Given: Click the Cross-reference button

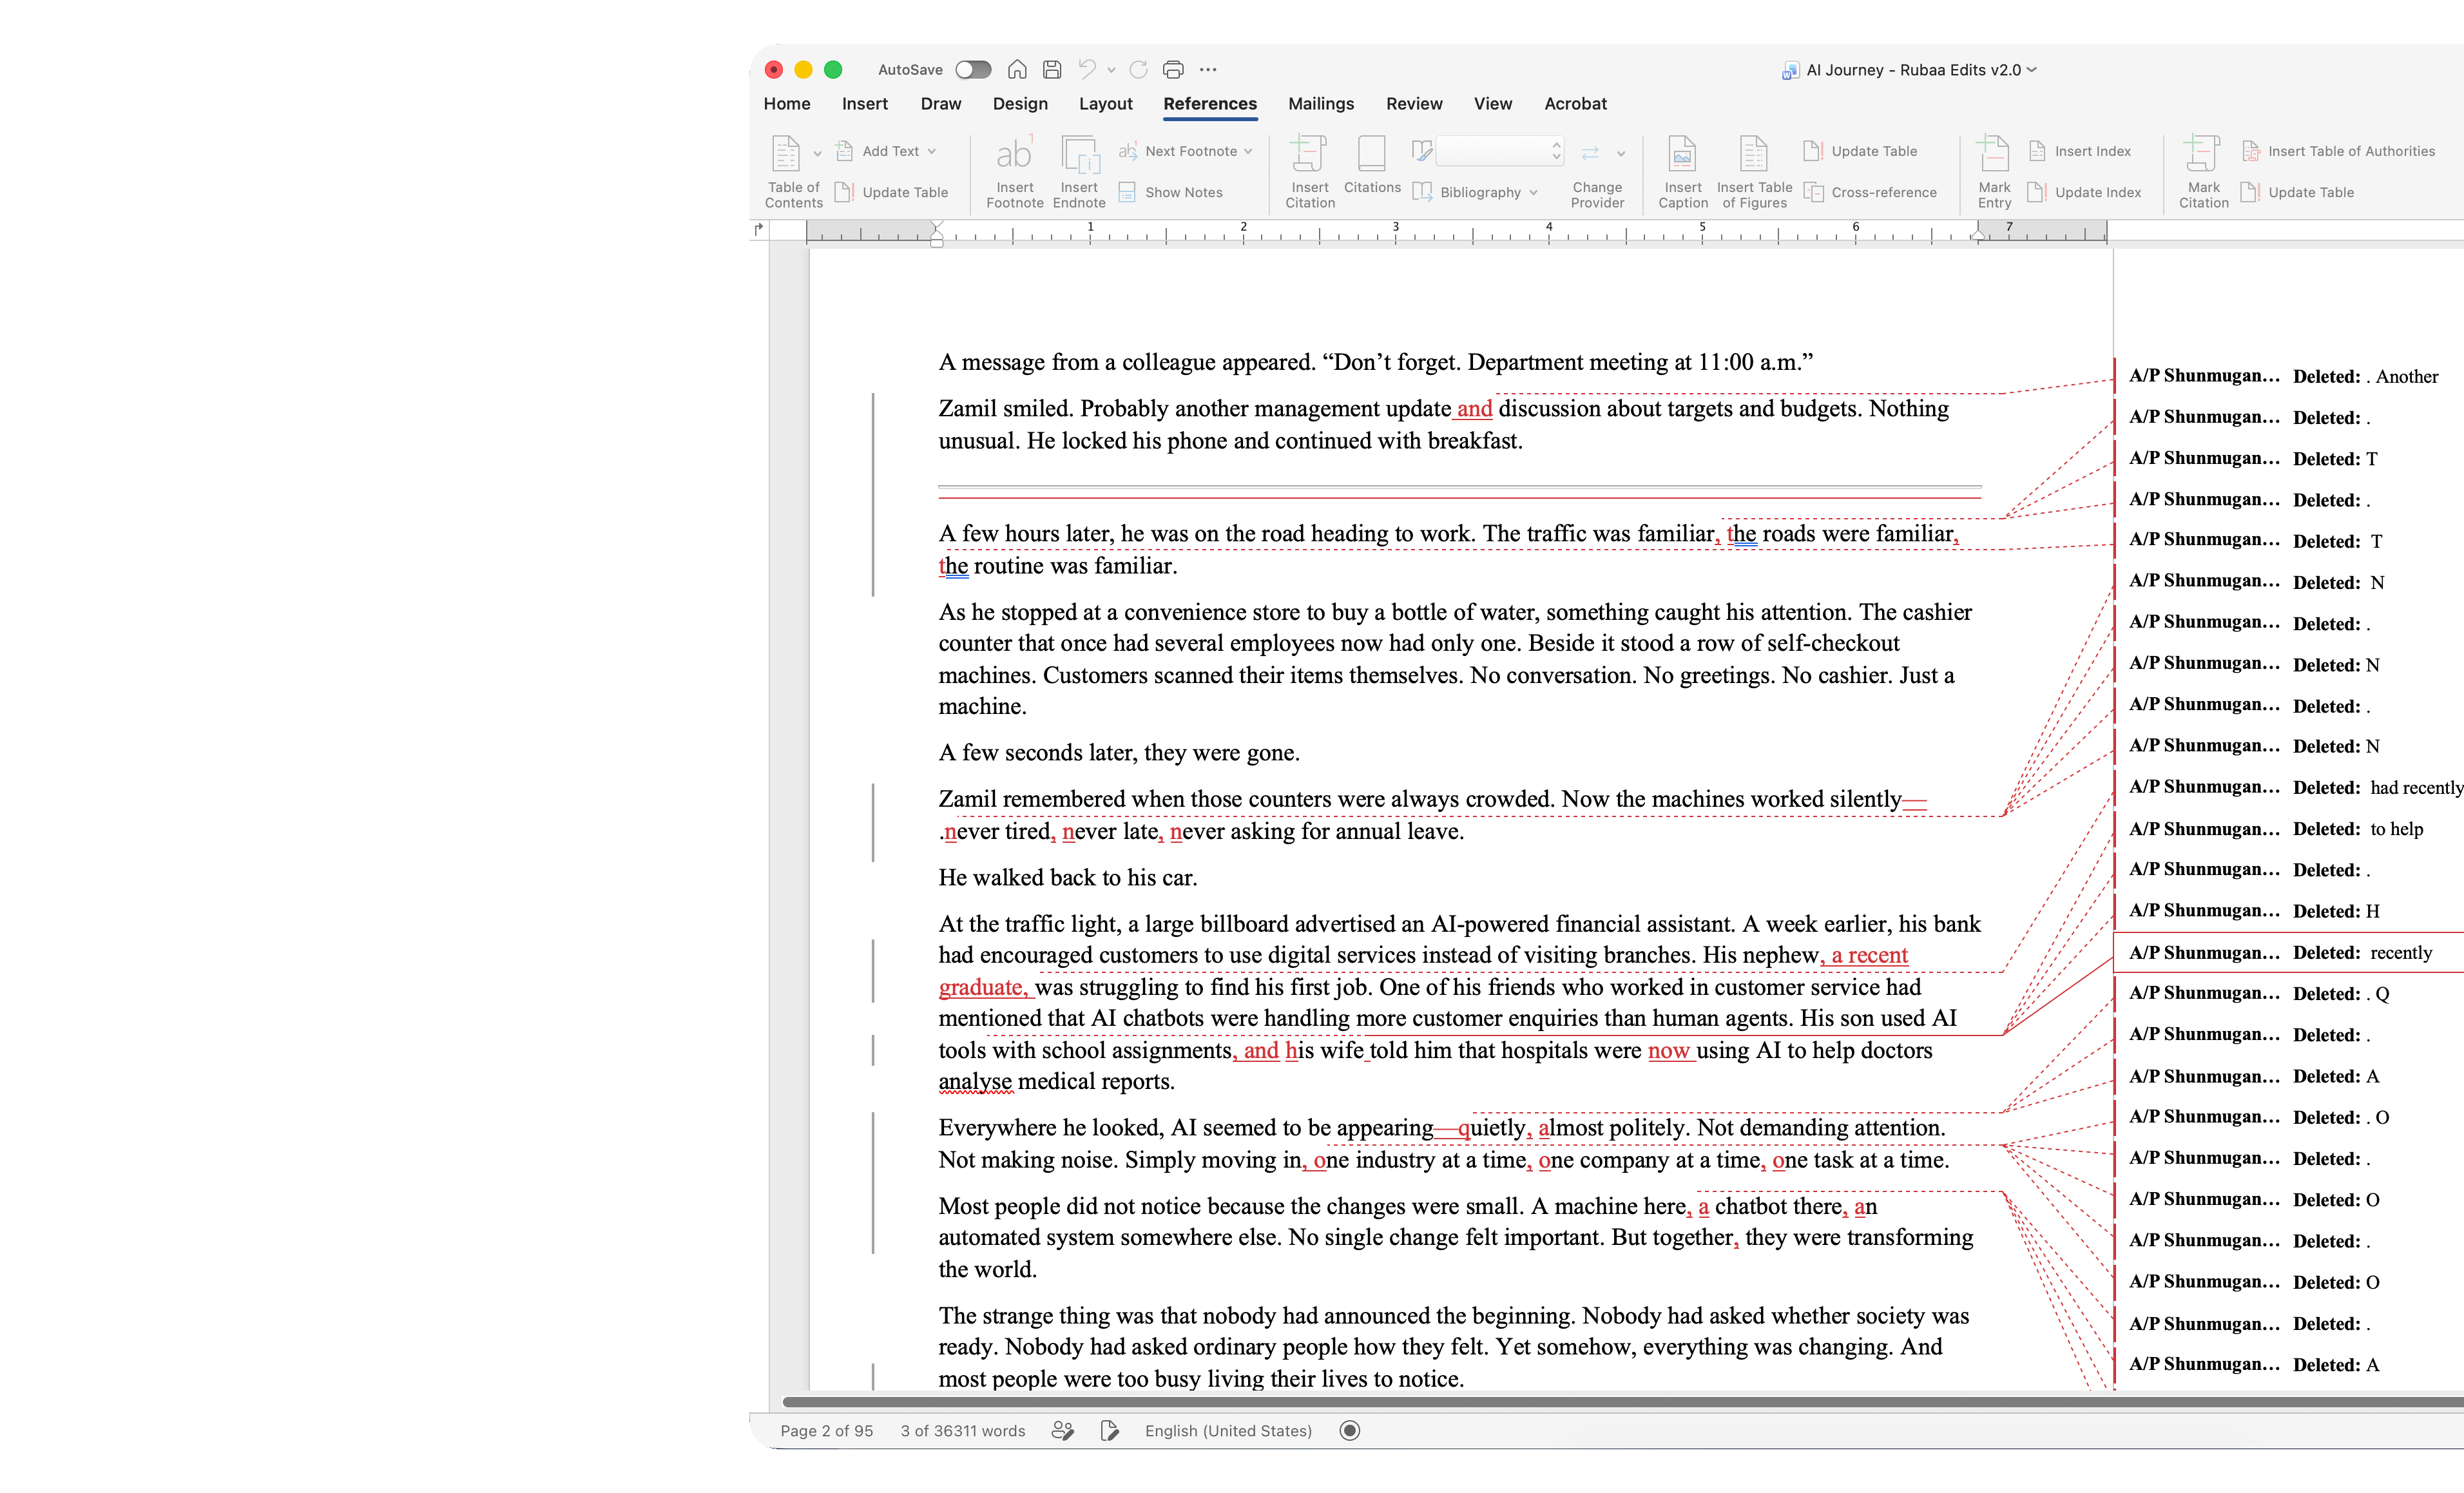Looking at the screenshot, I should [x=1871, y=192].
